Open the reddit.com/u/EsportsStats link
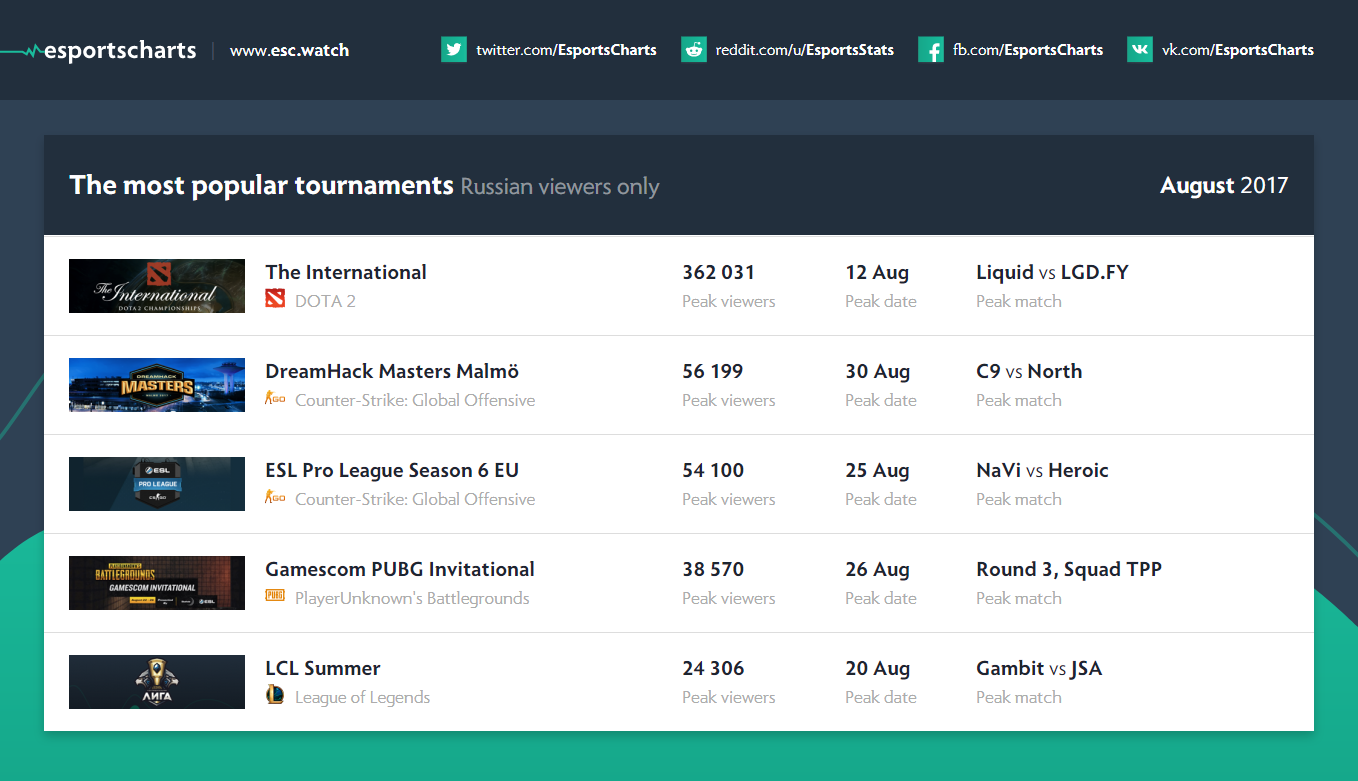 [x=805, y=49]
